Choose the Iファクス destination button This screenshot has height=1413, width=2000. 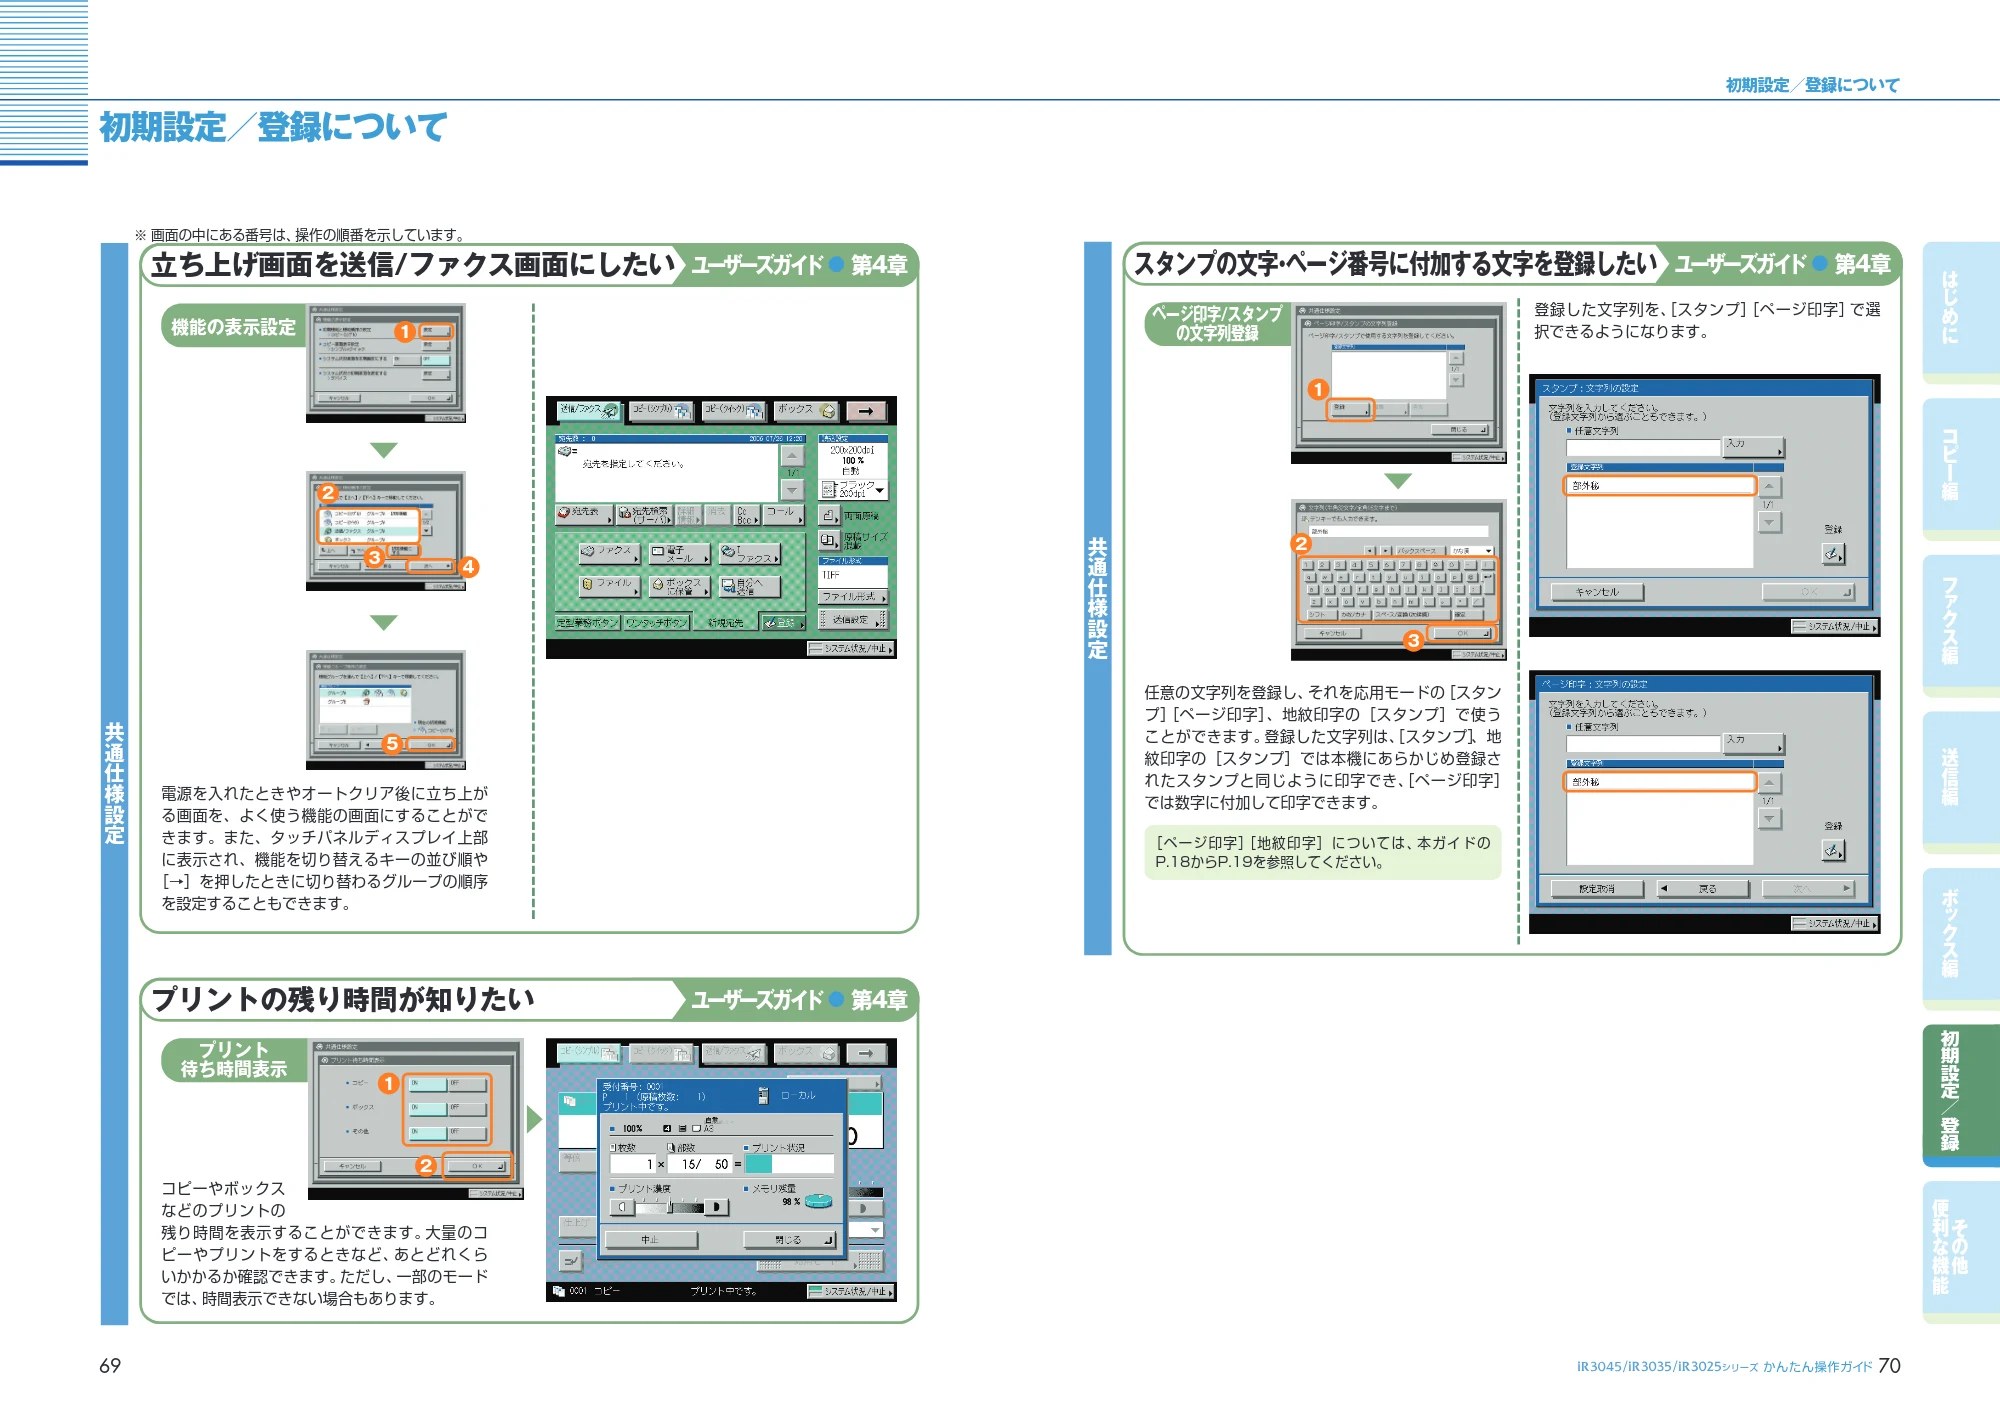[749, 552]
